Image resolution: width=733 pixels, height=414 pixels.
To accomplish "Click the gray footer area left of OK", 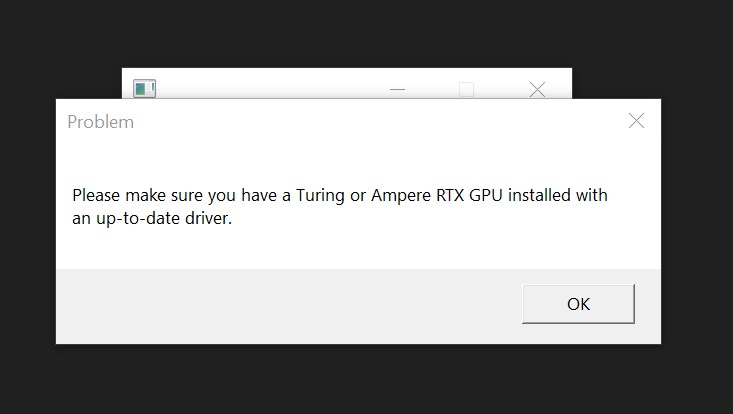I will tap(280, 305).
